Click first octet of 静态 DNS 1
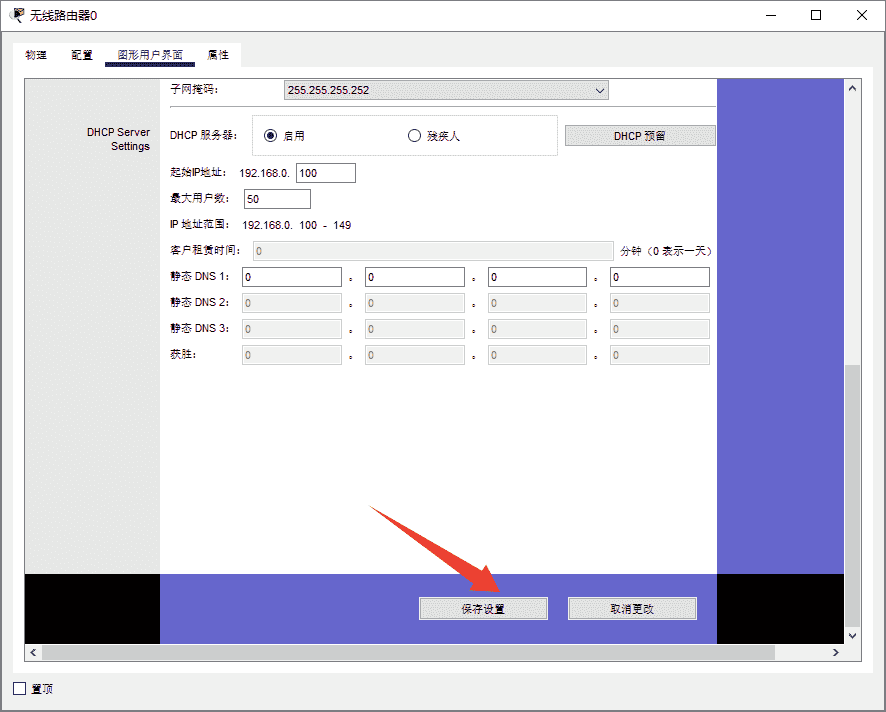Image resolution: width=886 pixels, height=712 pixels. [x=292, y=277]
